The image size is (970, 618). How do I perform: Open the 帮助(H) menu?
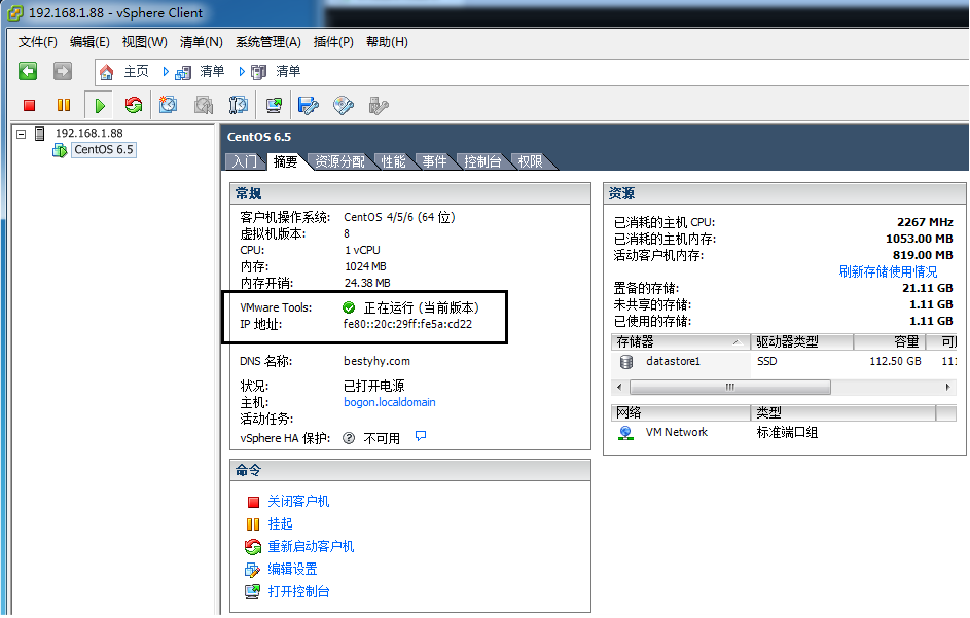pos(387,41)
